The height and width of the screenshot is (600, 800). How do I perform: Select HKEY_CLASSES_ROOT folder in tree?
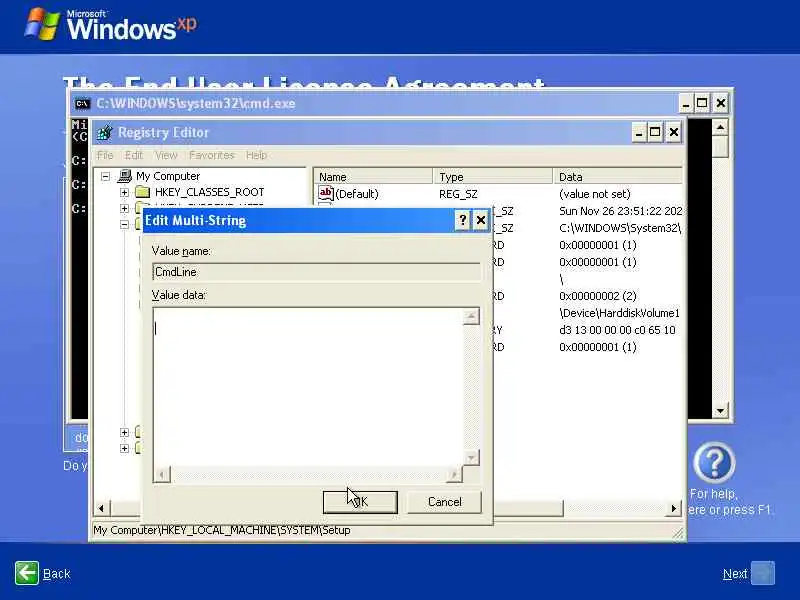coord(209,192)
